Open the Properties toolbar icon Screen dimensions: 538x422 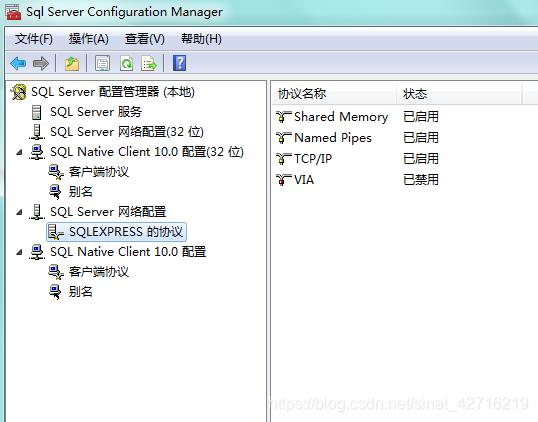pos(103,63)
